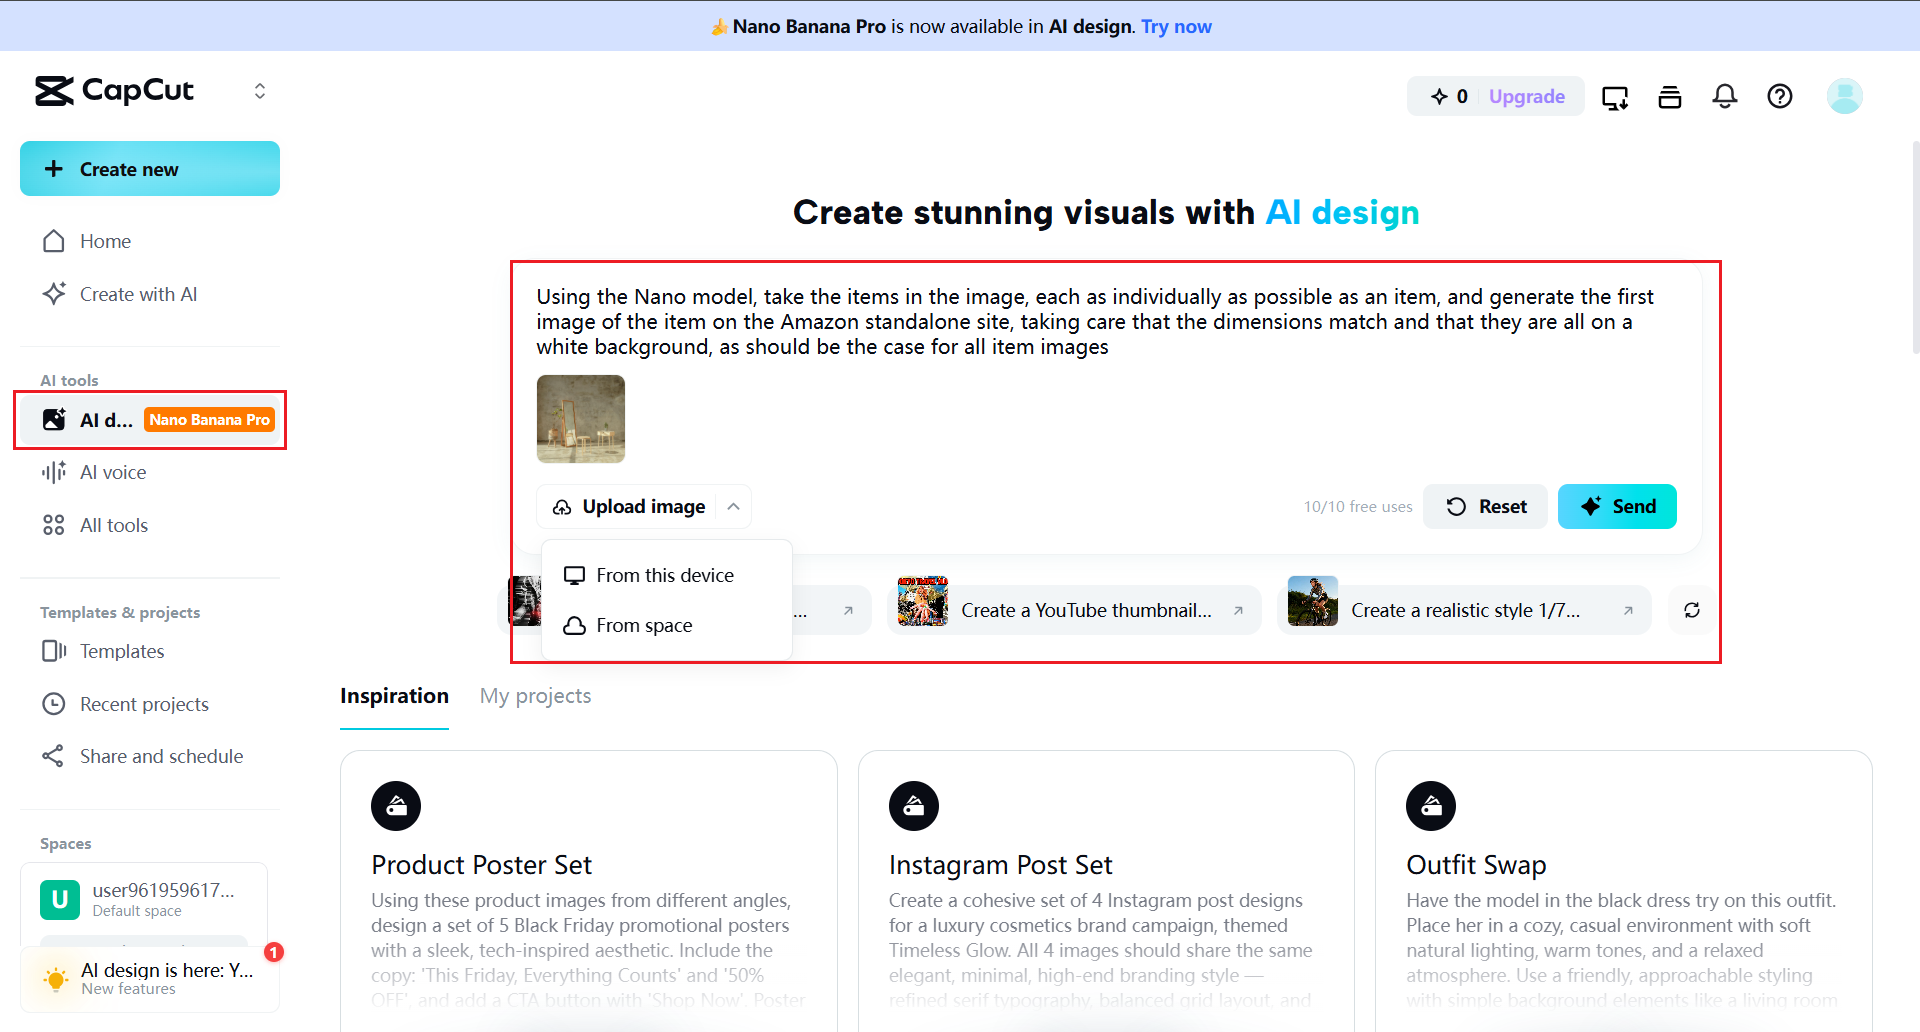Click the desktop download icon
The height and width of the screenshot is (1032, 1920).
[1615, 96]
